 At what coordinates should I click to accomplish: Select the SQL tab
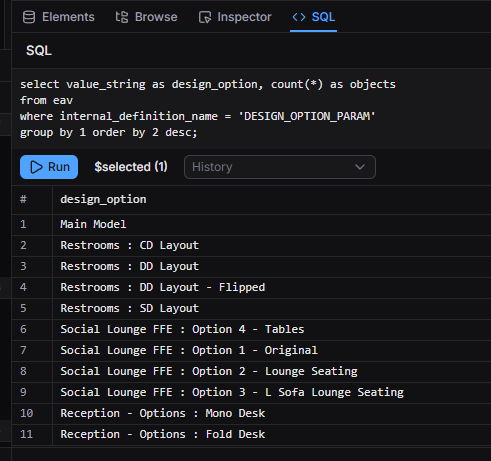313,17
